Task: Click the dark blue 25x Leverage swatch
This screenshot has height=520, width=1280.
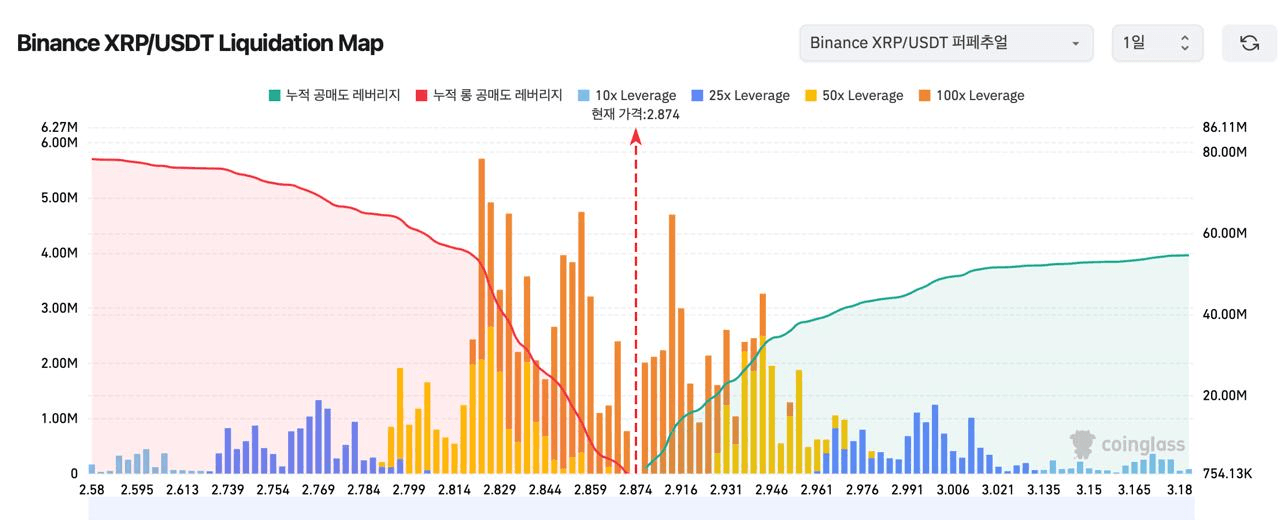Action: (x=697, y=95)
